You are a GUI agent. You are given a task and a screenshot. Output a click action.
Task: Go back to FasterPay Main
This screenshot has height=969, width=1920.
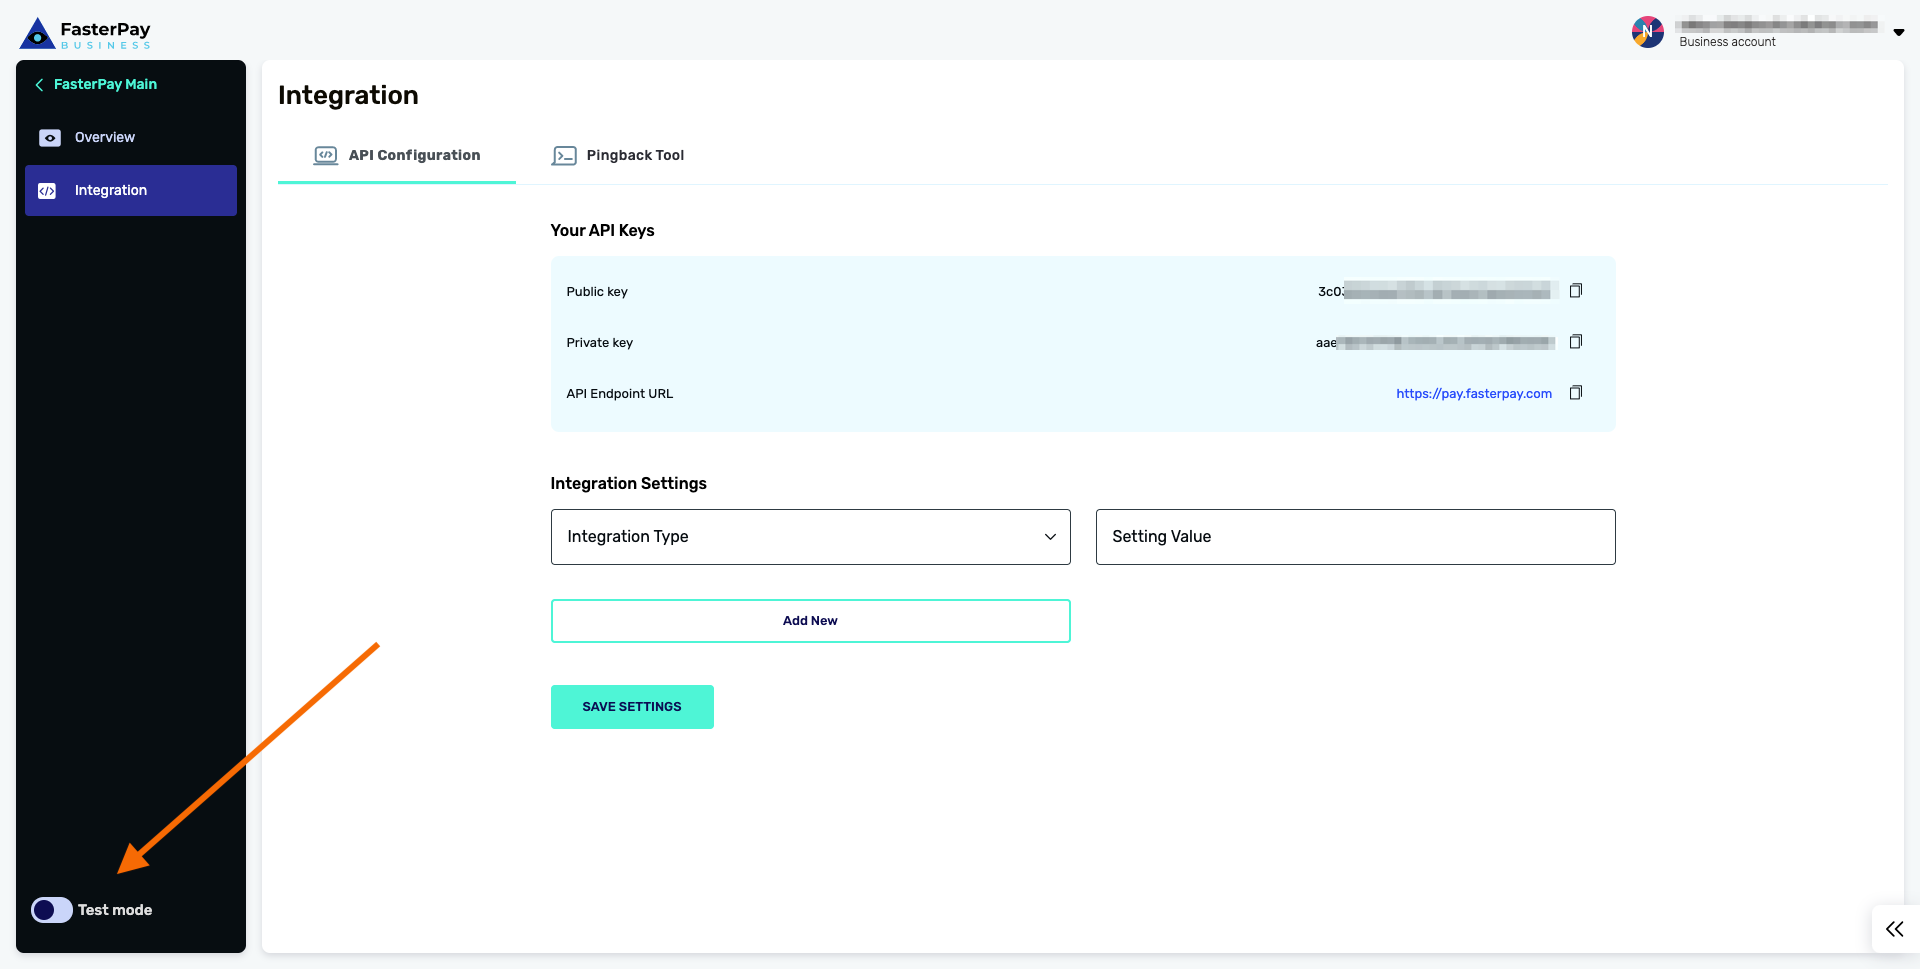(x=96, y=85)
